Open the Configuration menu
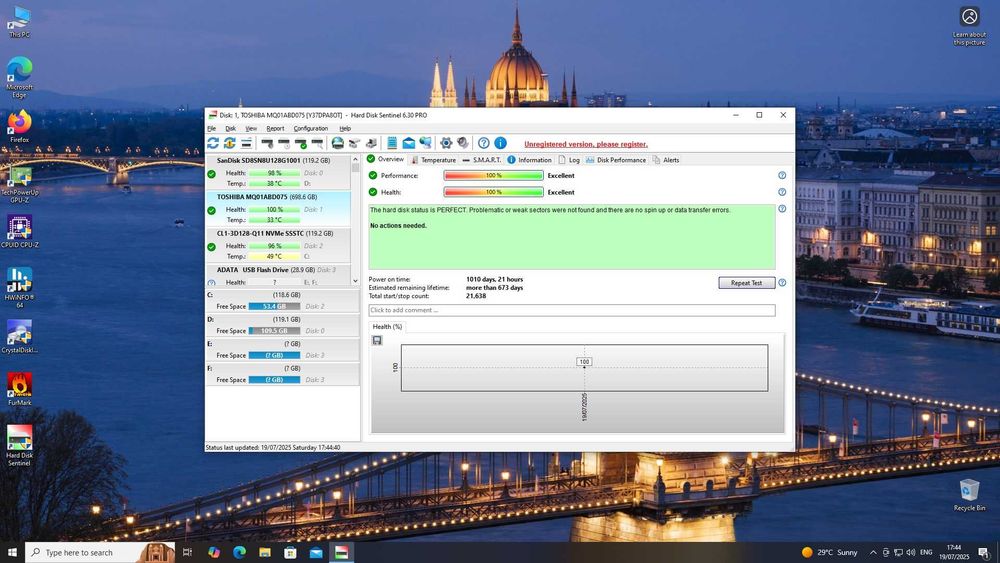Viewport: 1000px width, 563px height. pos(310,128)
